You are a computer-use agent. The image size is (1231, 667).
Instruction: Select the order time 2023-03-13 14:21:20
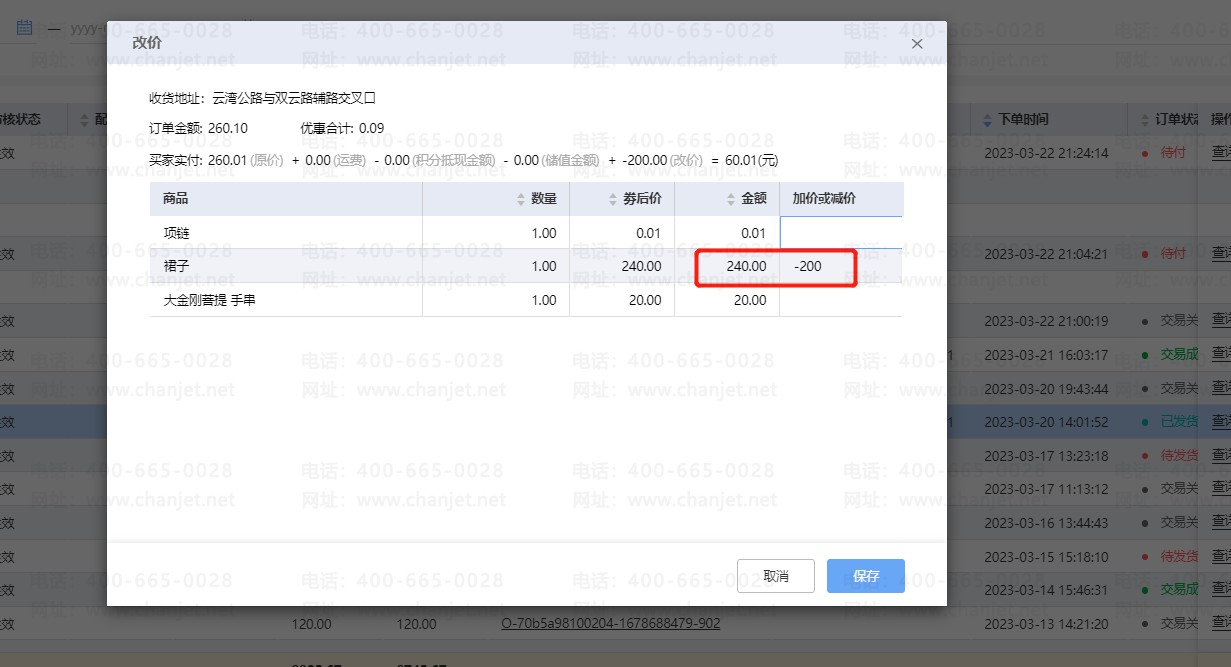(1046, 623)
